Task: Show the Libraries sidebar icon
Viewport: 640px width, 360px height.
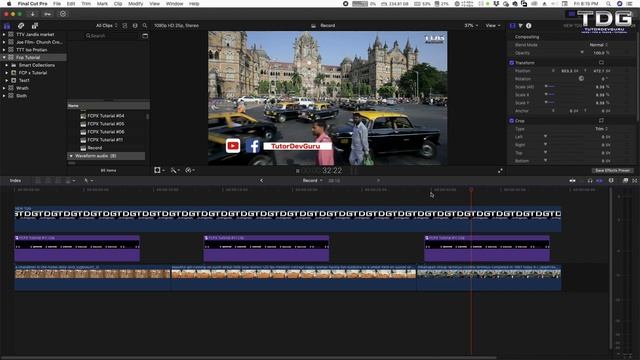Action: click(x=7, y=26)
